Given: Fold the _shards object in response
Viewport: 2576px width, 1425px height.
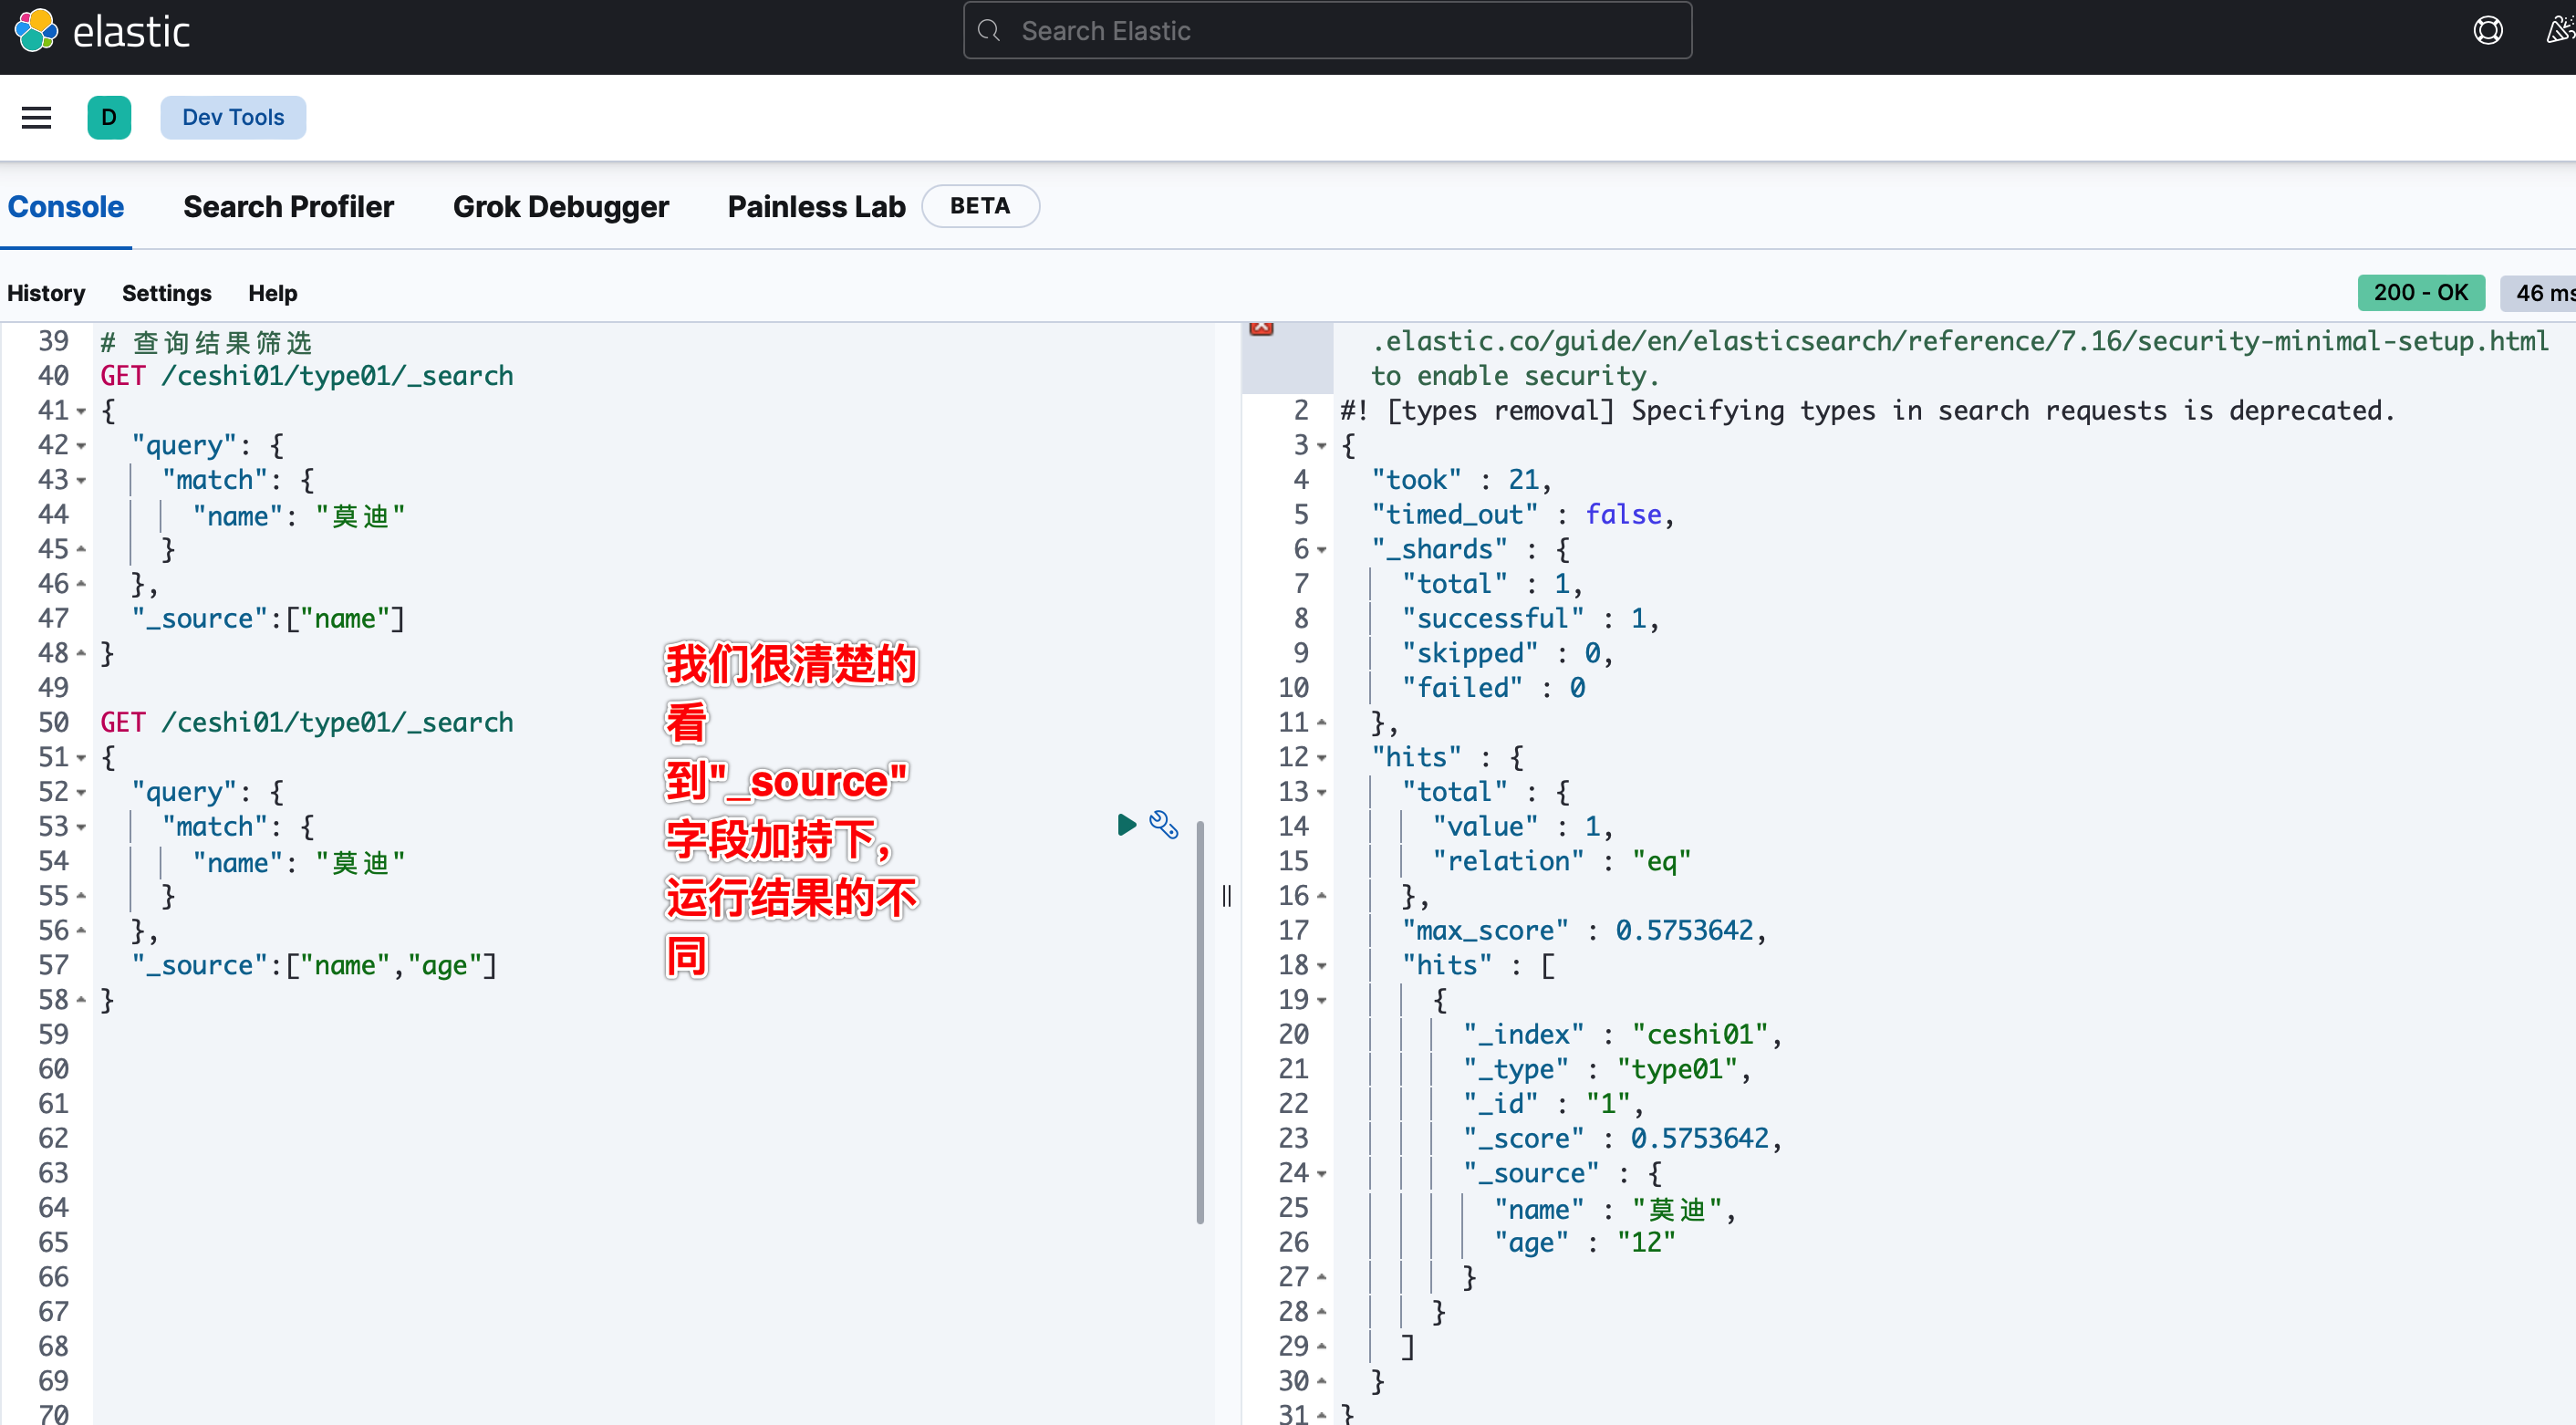Looking at the screenshot, I should click(x=1321, y=550).
